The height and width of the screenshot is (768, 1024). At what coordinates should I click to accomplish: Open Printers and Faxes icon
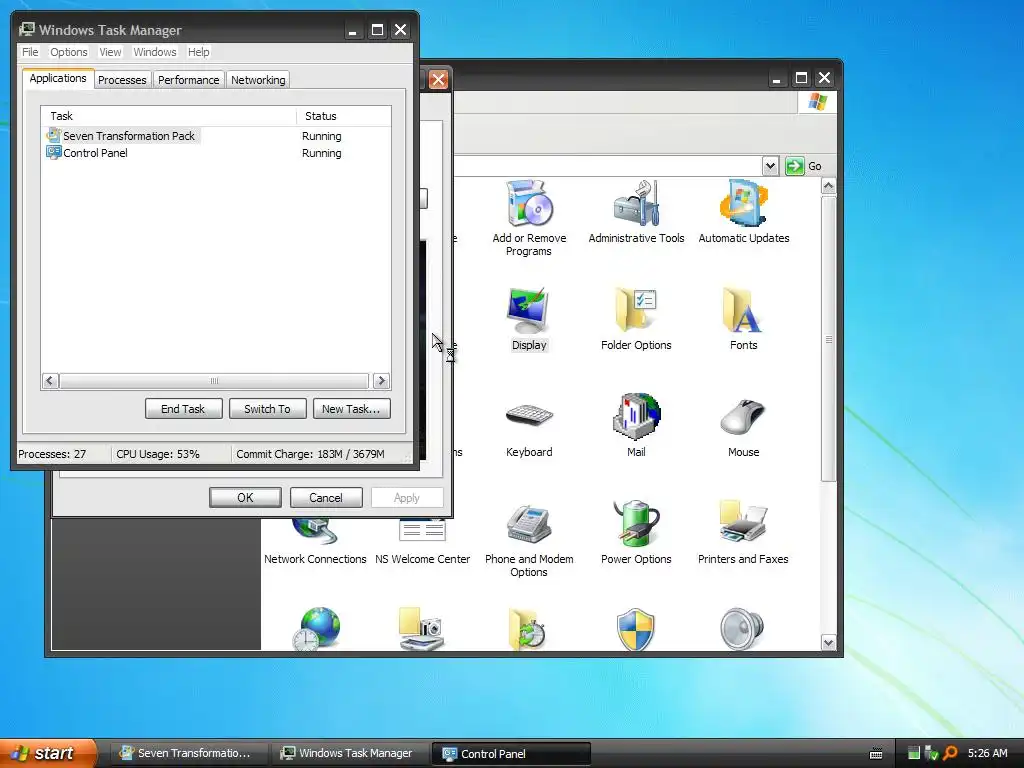[743, 524]
